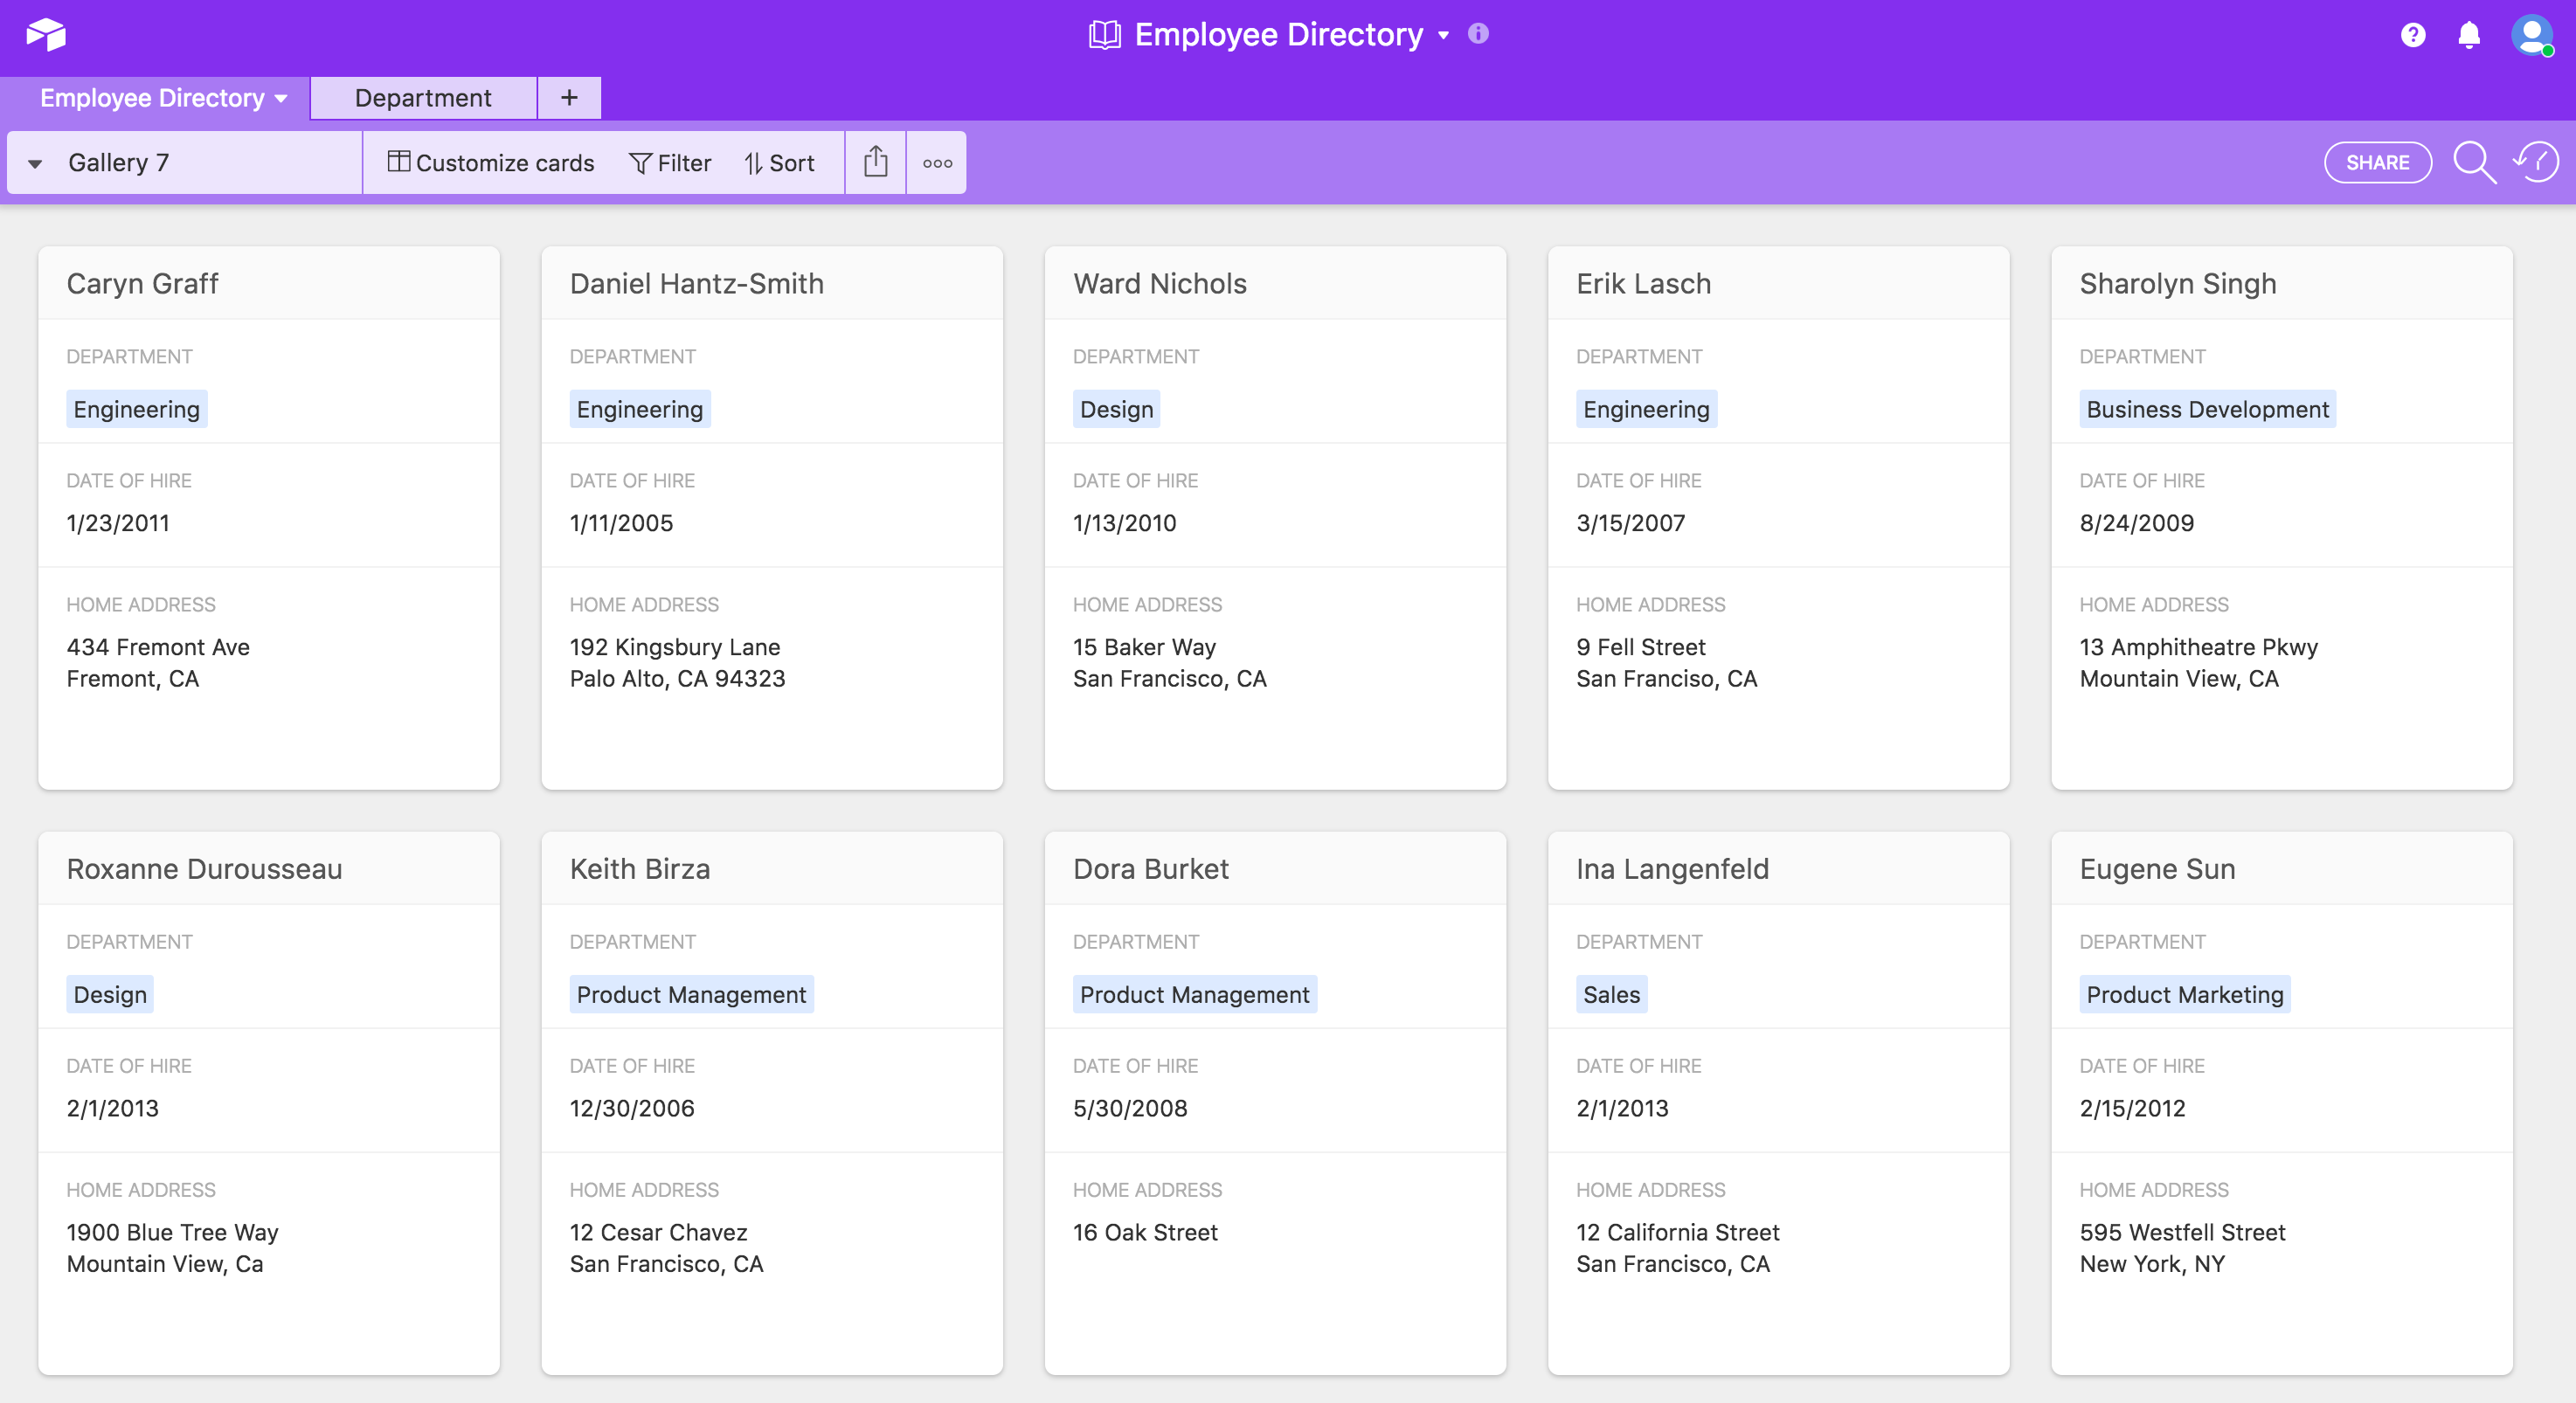Image resolution: width=2576 pixels, height=1403 pixels.
Task: Click the Caryn Graff employee card
Action: (267, 511)
